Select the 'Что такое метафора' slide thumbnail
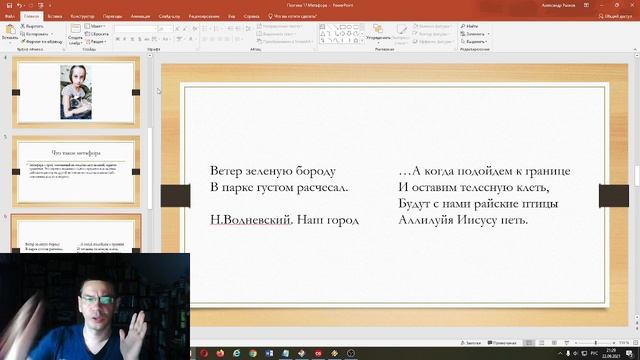Image resolution: width=640 pixels, height=360 pixels. coord(76,172)
